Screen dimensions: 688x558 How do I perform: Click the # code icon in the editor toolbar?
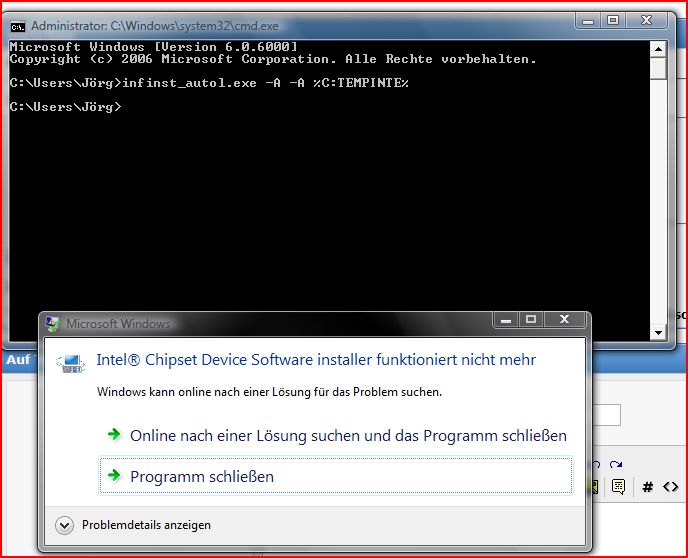pos(647,486)
